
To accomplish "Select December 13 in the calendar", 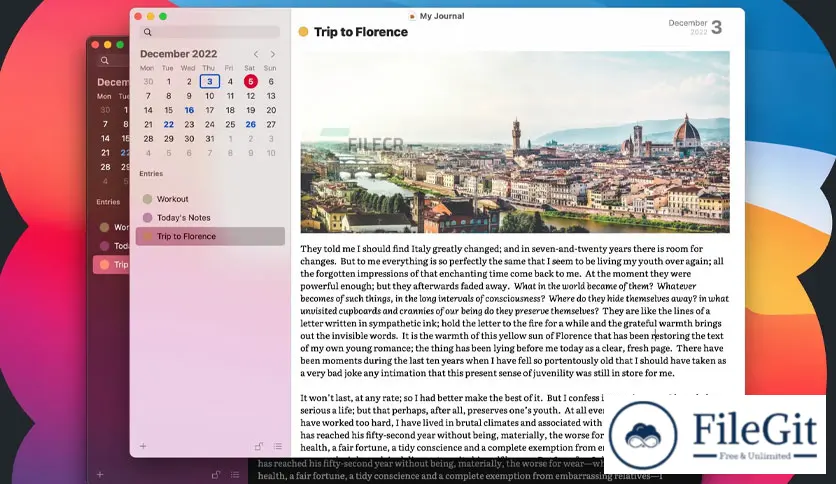I will (x=271, y=96).
